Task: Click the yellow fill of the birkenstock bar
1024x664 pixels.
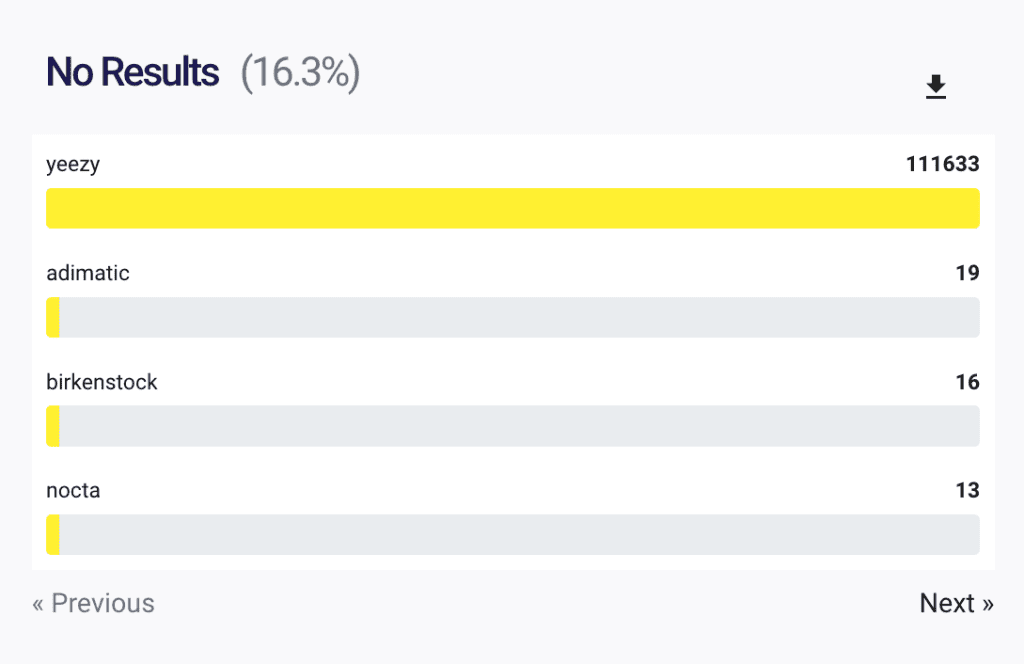Action: pyautogui.click(x=53, y=426)
